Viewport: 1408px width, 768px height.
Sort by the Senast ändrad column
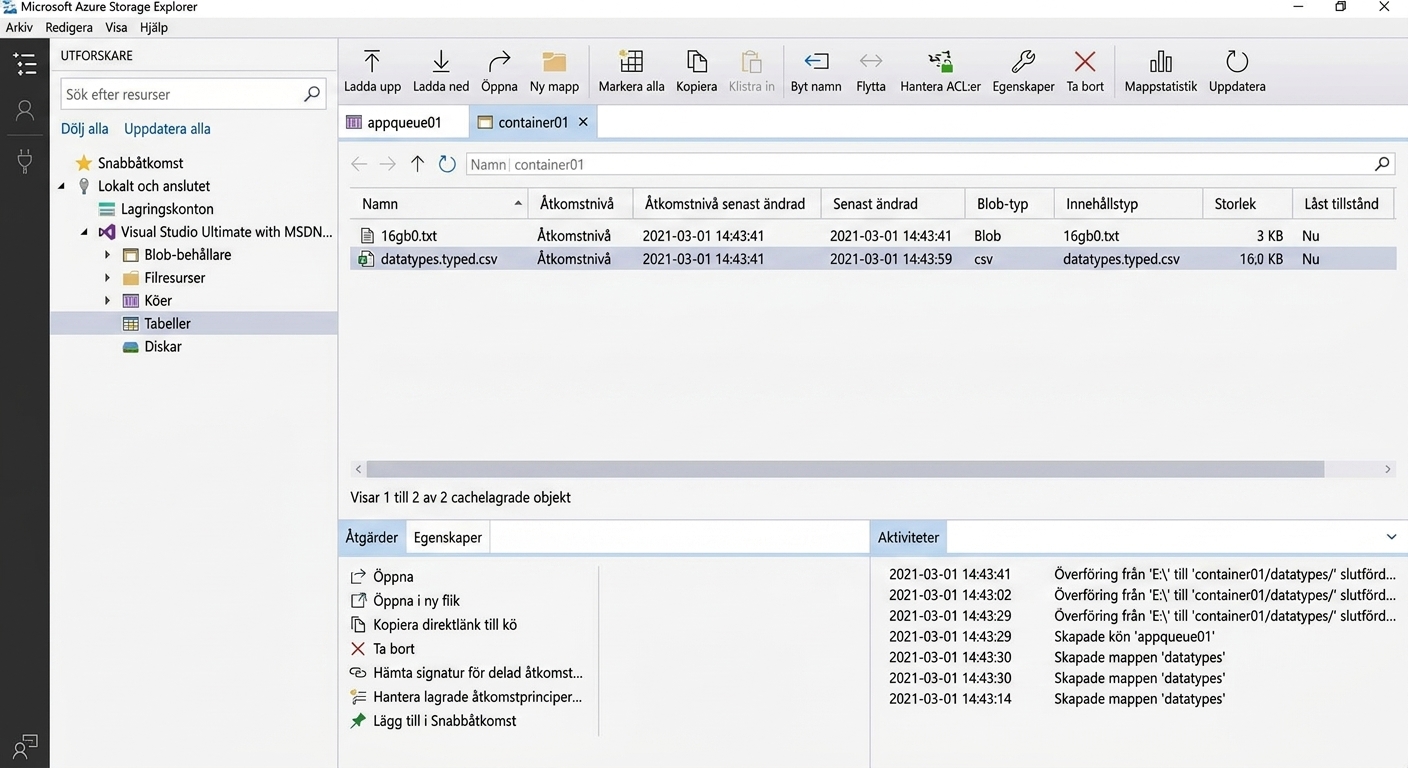click(893, 203)
